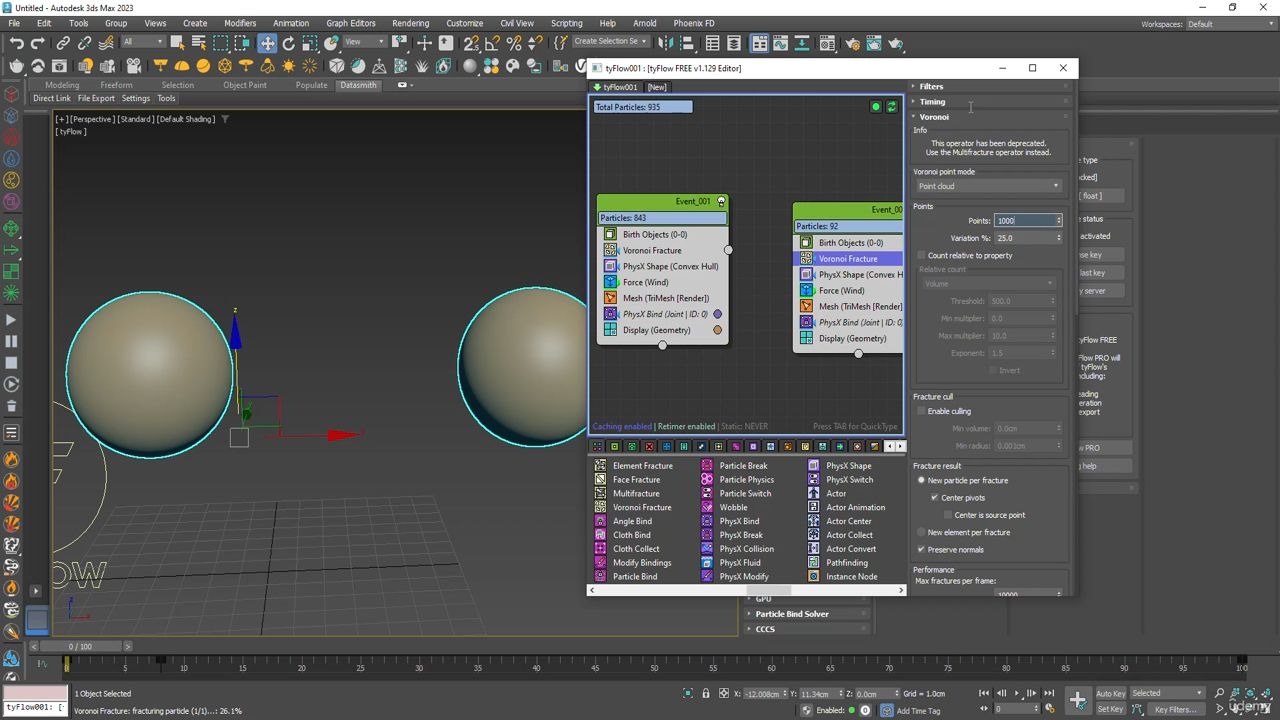Image resolution: width=1280 pixels, height=720 pixels.
Task: Check Center is source point option
Action: coord(947,515)
